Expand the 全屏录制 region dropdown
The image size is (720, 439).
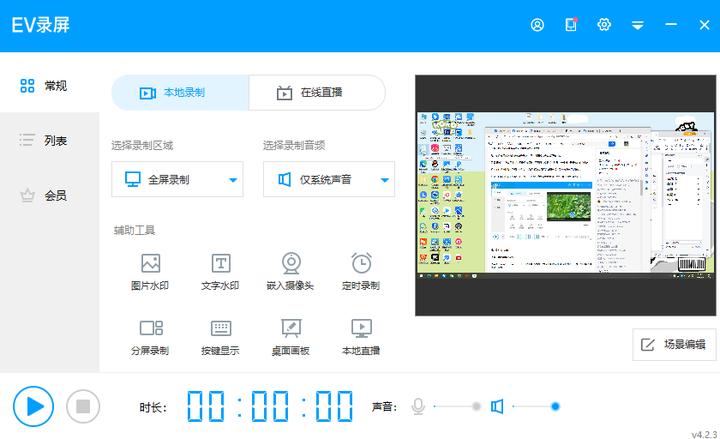pos(177,179)
